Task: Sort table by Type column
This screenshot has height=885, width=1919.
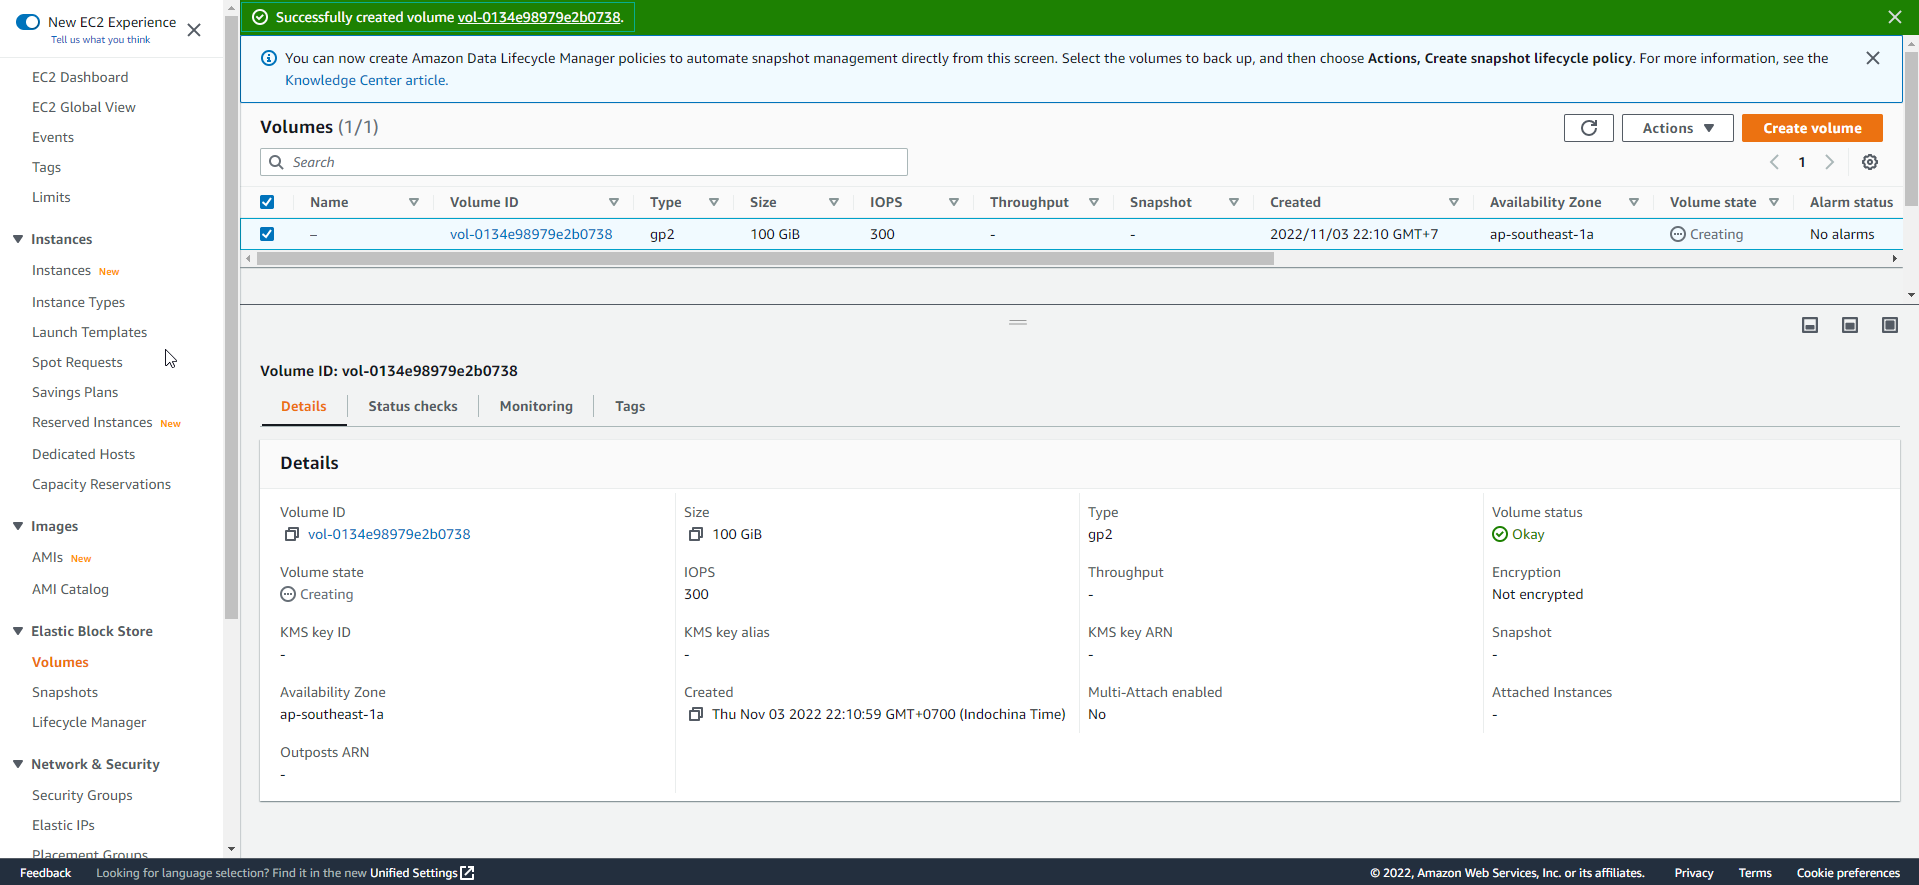Action: point(714,202)
